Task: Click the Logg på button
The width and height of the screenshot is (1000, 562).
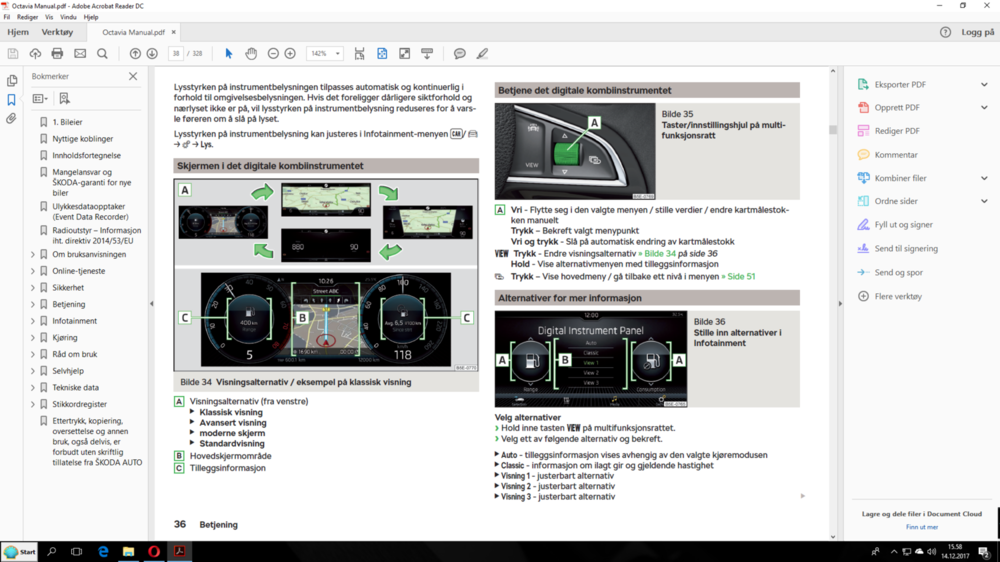Action: [x=977, y=32]
